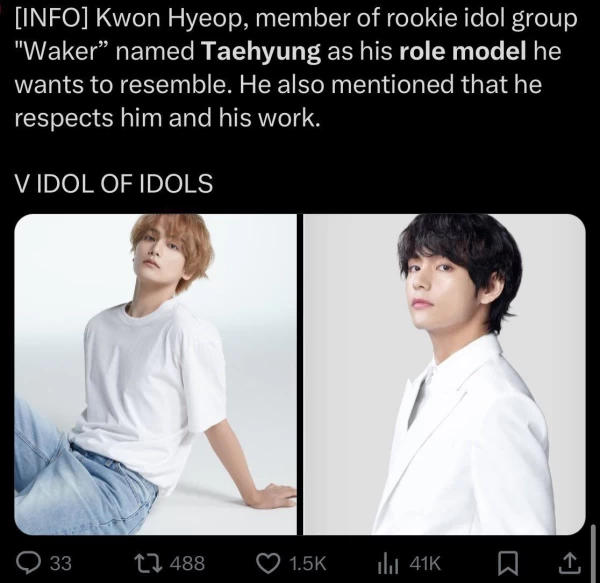Click the thin scrollbar at right edge
The image size is (600, 583).
[x=593, y=554]
